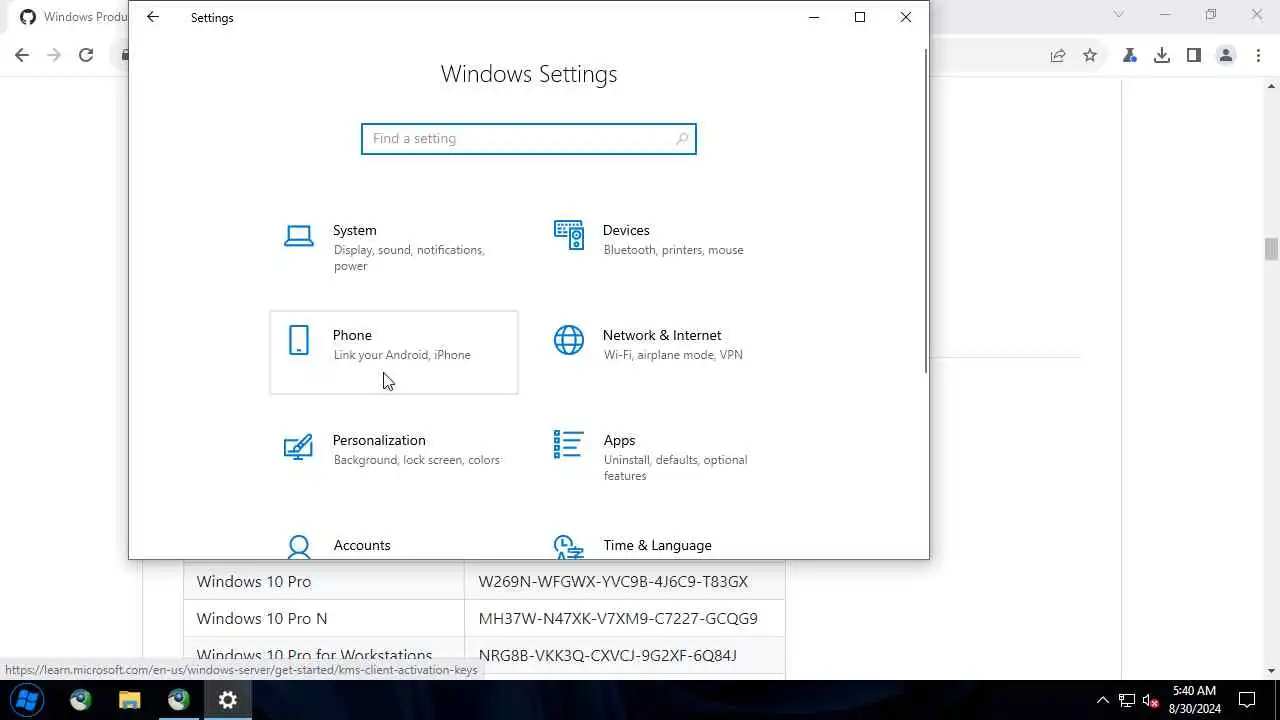Click Chrome page vertical scrollbar thumb
Viewport: 1280px width, 720px height.
(x=1271, y=249)
